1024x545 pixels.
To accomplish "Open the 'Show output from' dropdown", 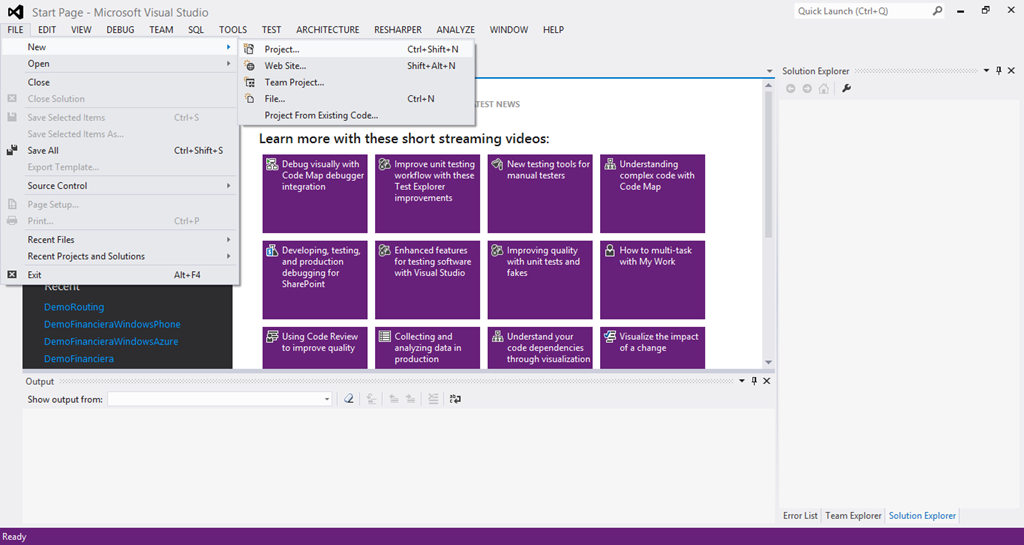I will pyautogui.click(x=326, y=399).
